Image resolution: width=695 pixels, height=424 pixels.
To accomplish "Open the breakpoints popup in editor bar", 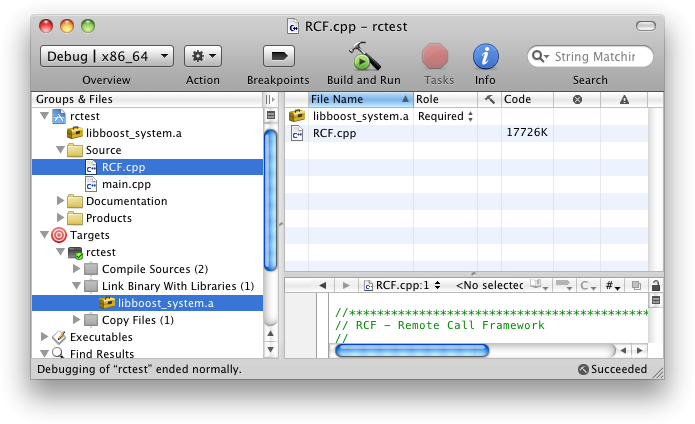I will click(x=564, y=285).
